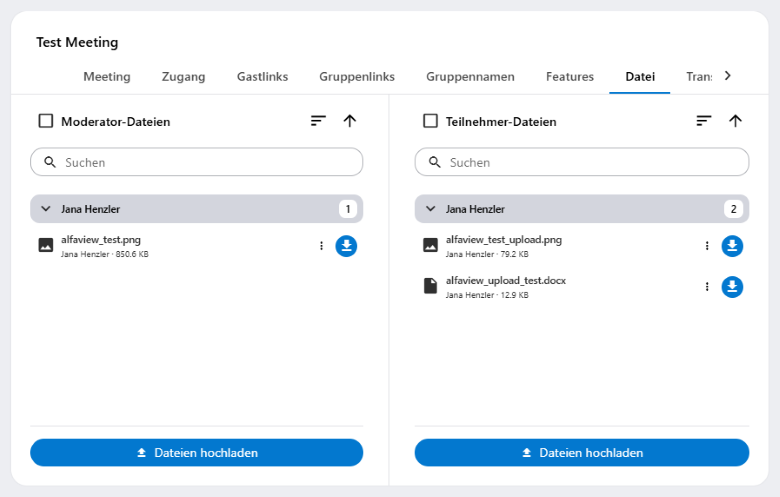The height and width of the screenshot is (497, 780).
Task: Select all Moderator-Dateien checkbox
Action: click(x=46, y=121)
